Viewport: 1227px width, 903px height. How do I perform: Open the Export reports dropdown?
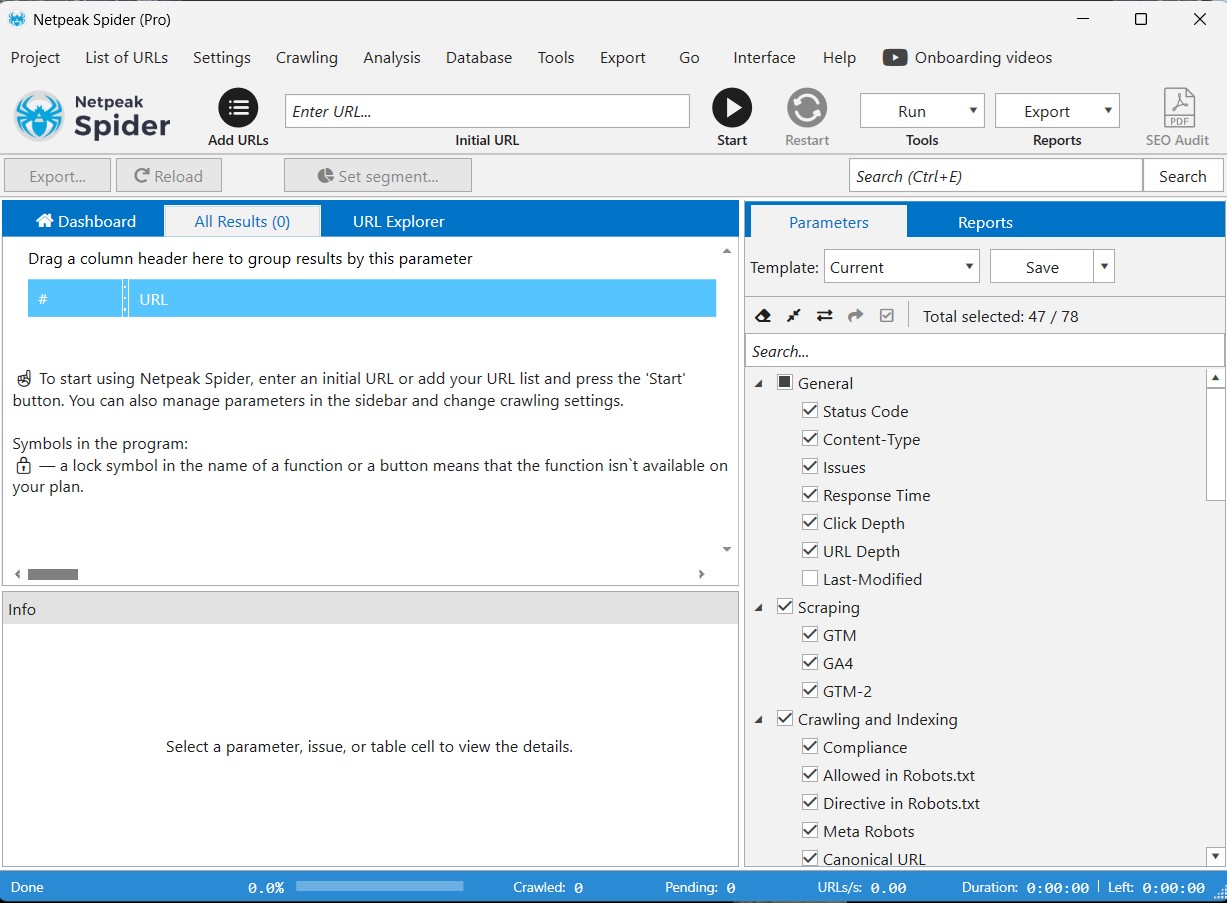(1057, 111)
